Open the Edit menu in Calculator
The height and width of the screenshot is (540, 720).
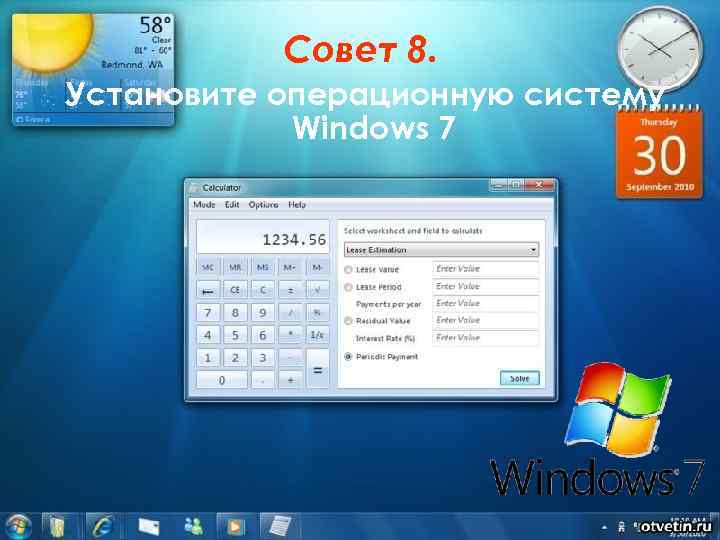point(232,205)
